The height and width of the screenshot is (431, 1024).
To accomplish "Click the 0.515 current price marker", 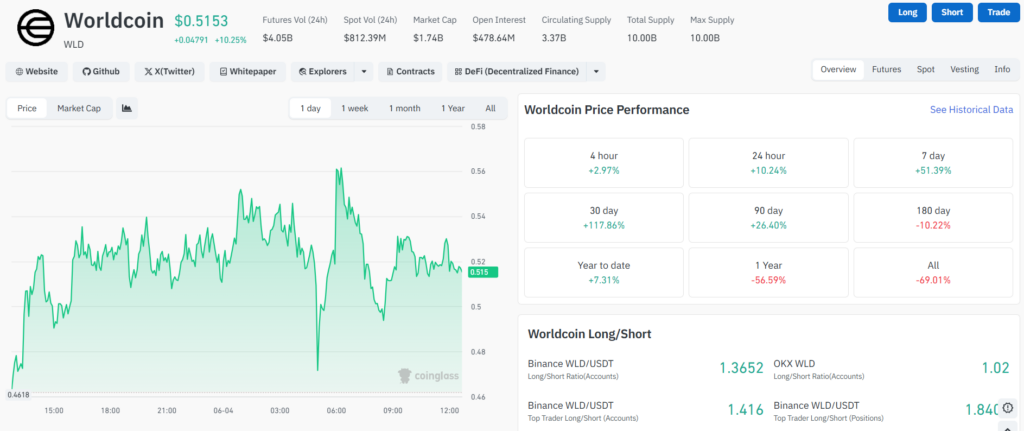I will coord(482,272).
